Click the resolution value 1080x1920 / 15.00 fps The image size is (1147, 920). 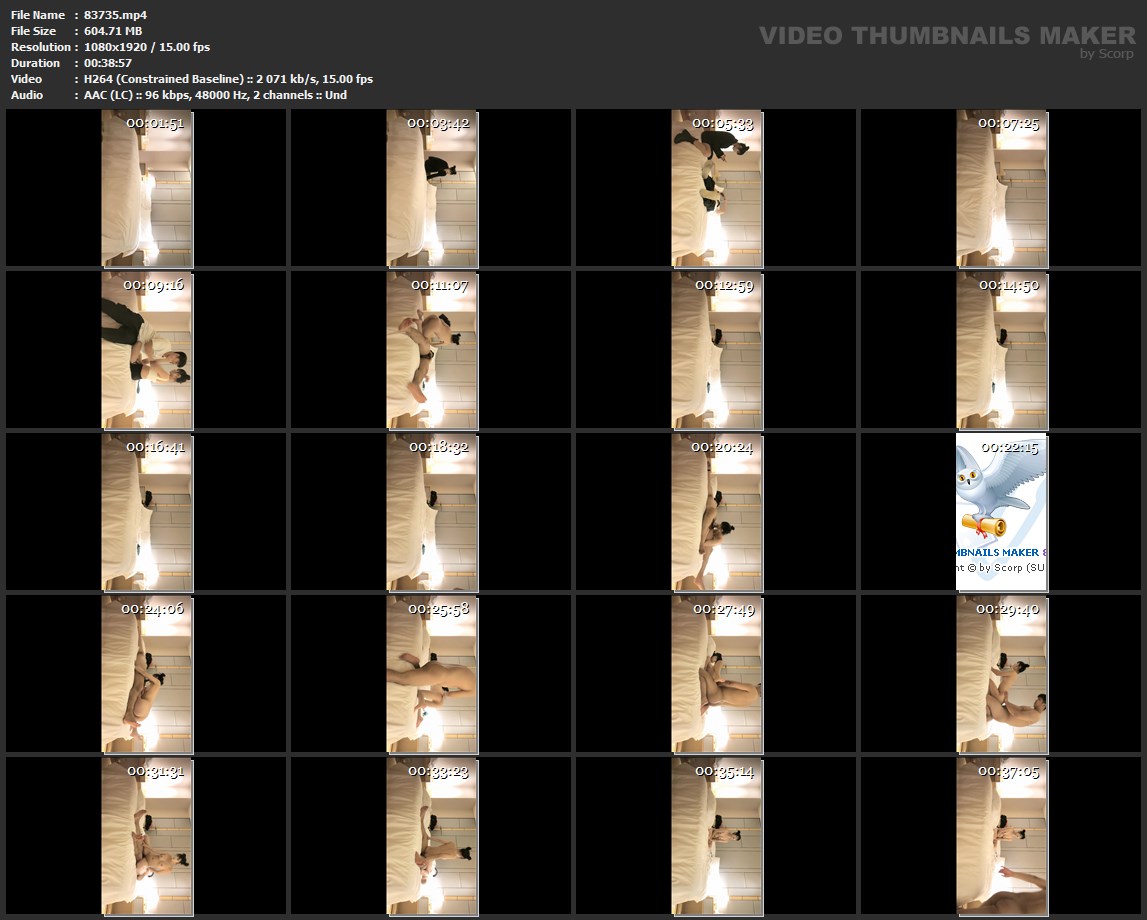point(147,47)
